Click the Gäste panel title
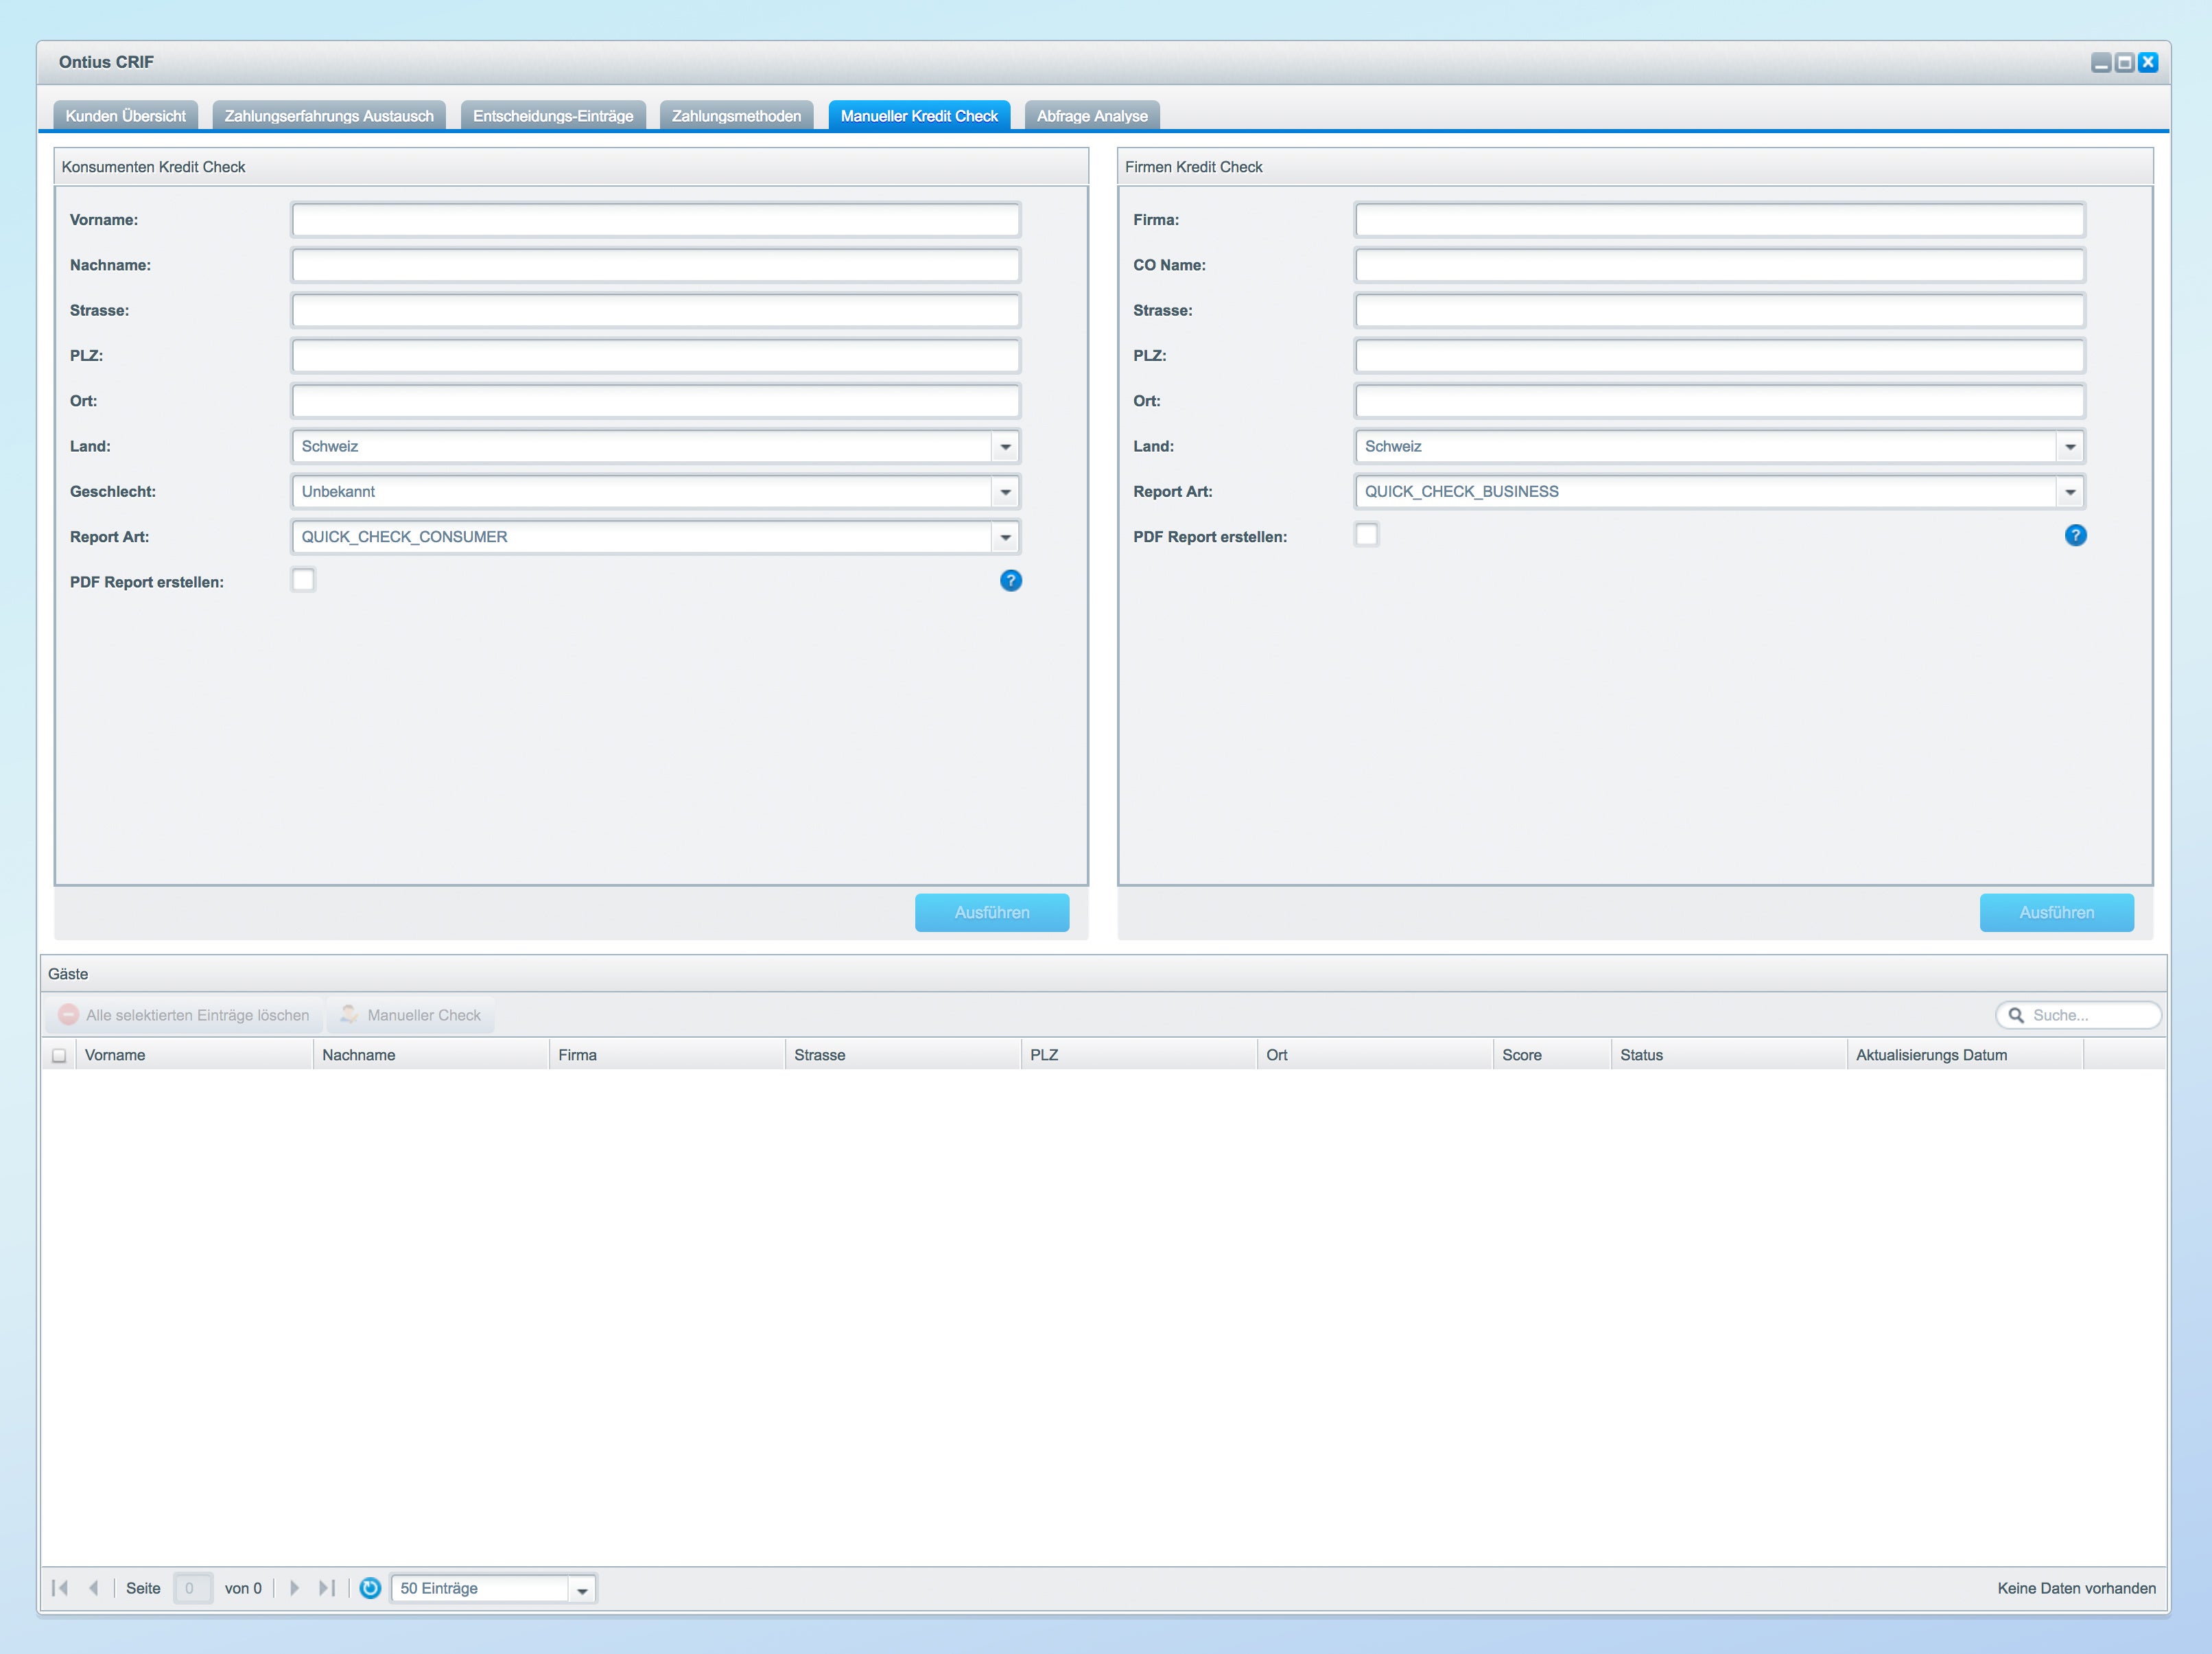 tap(68, 974)
